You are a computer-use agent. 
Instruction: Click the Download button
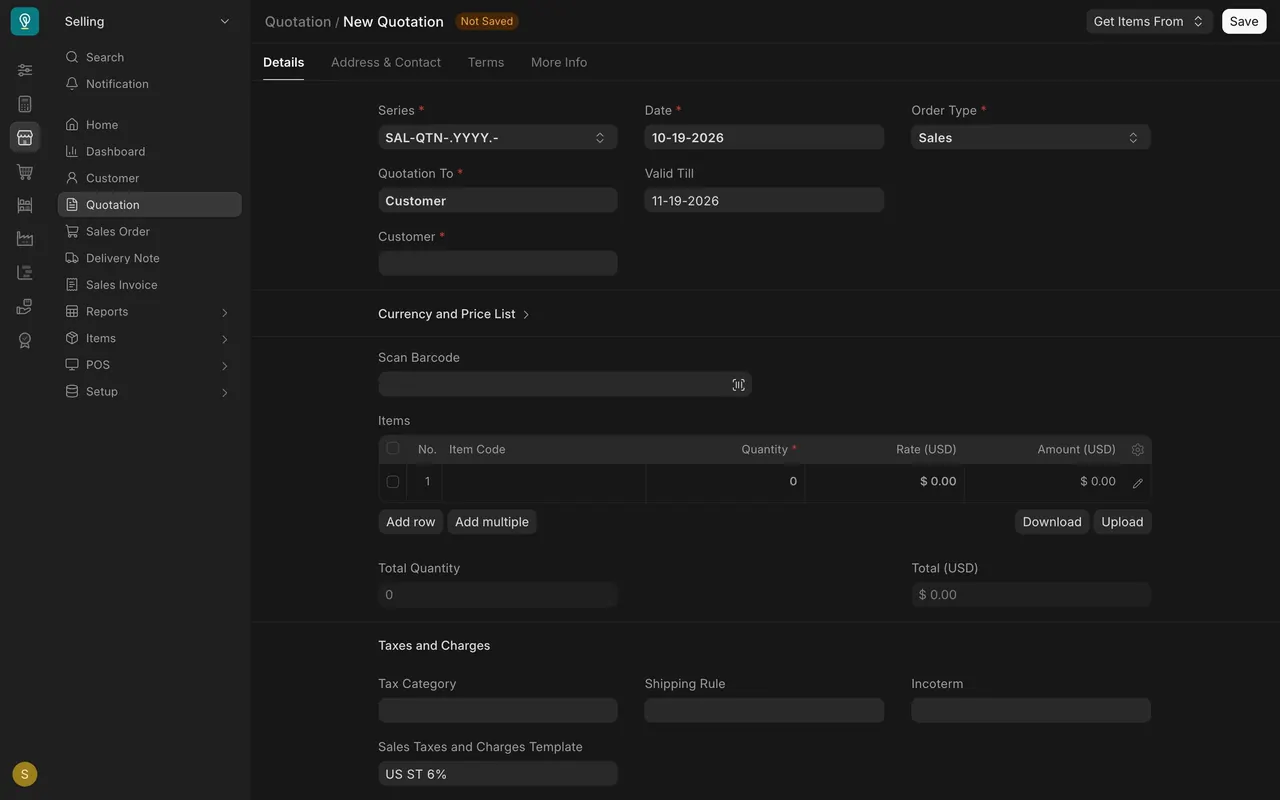pos(1052,522)
